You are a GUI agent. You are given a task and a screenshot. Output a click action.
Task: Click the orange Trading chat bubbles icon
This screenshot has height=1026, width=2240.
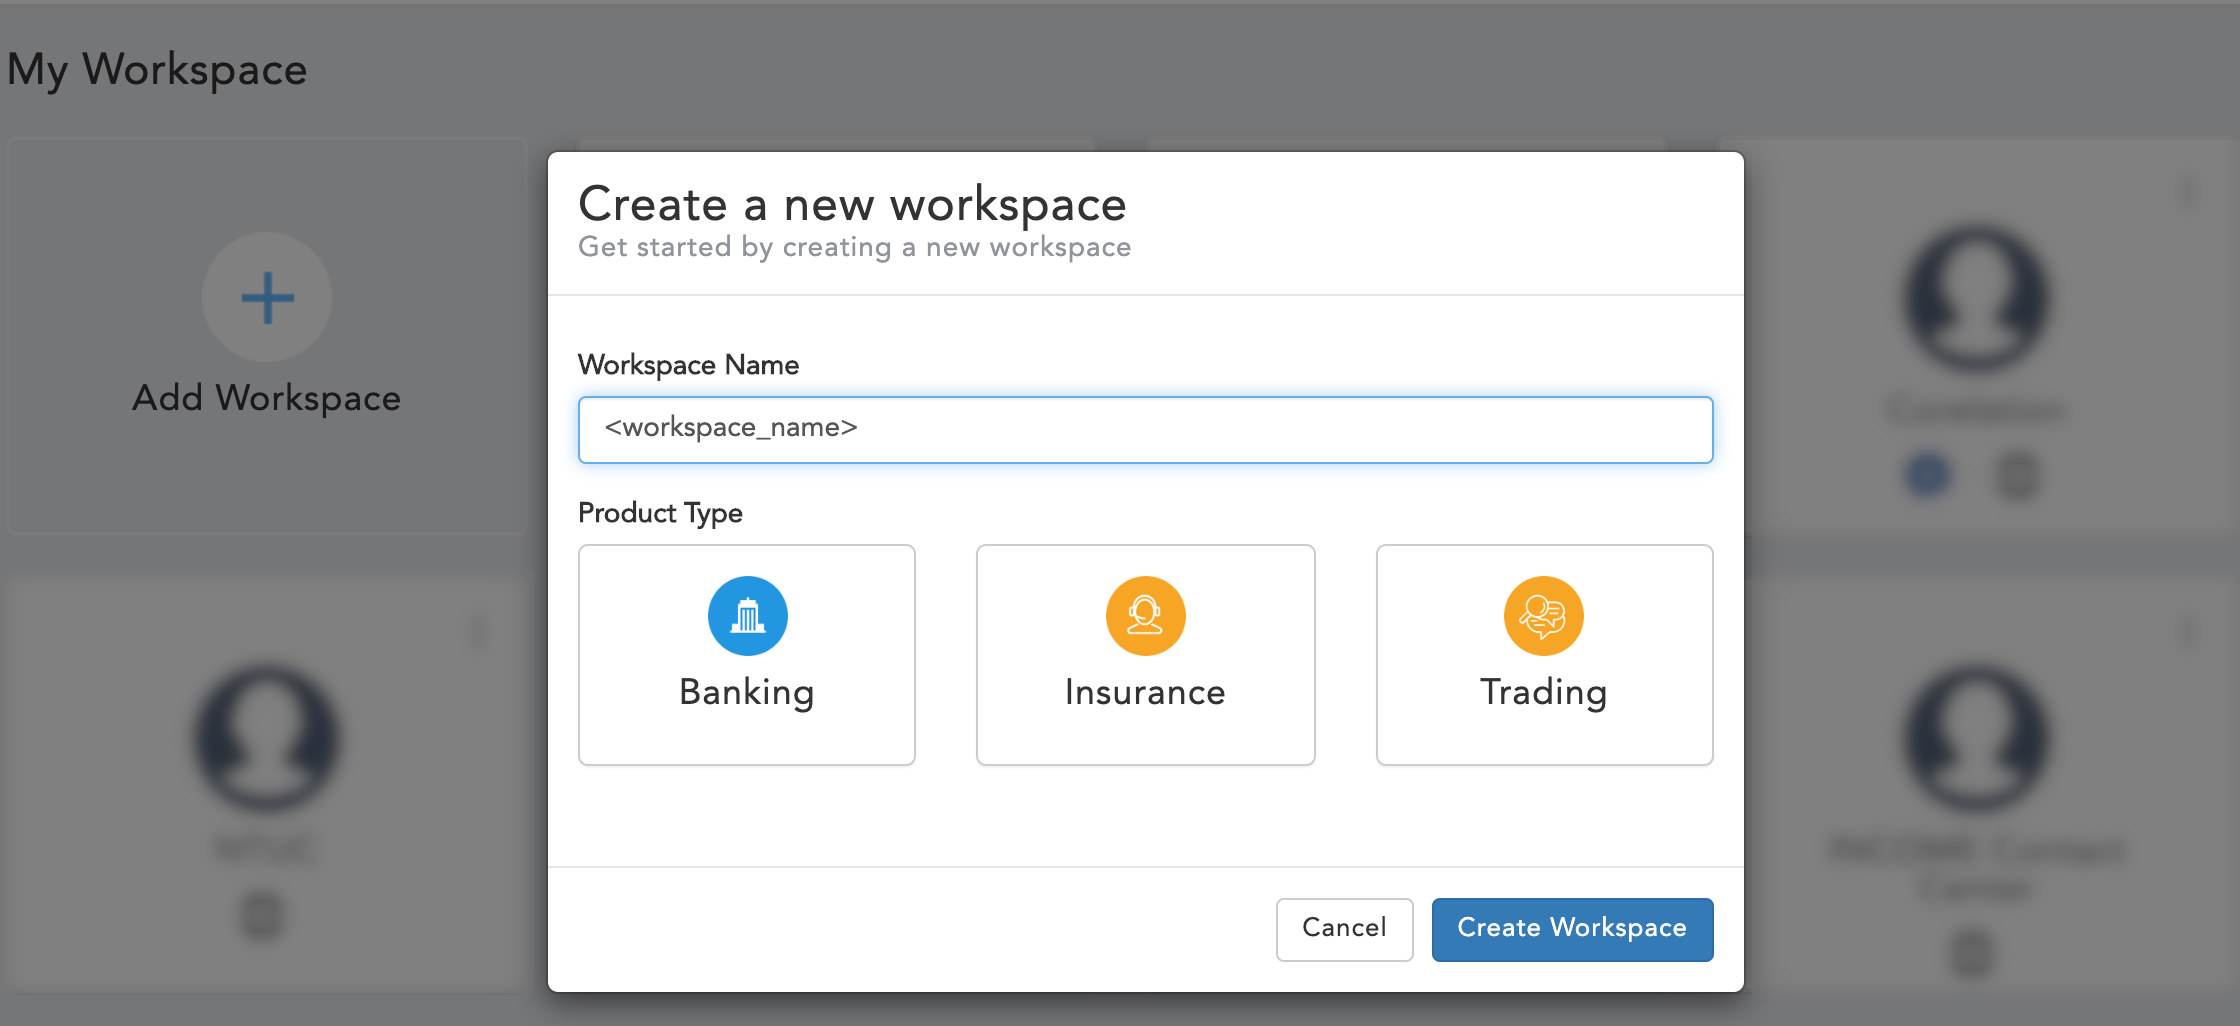[1544, 616]
